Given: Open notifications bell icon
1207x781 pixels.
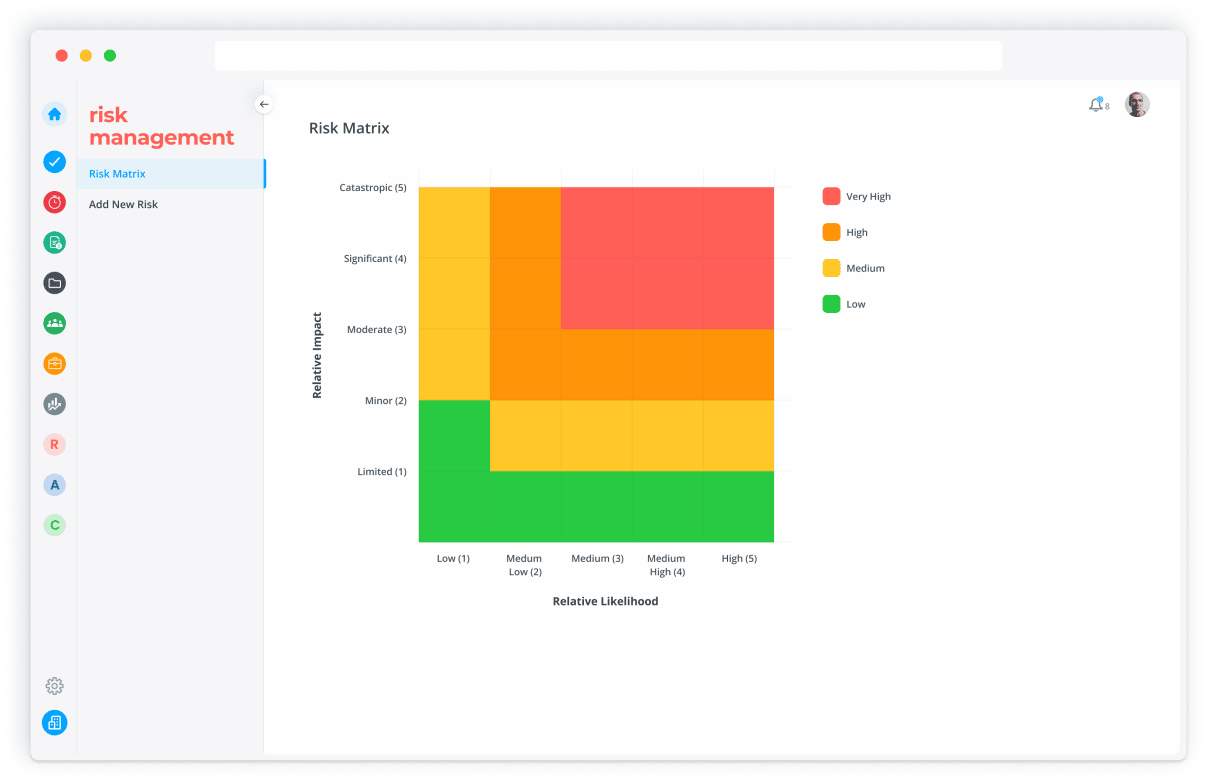Looking at the screenshot, I should 1096,105.
